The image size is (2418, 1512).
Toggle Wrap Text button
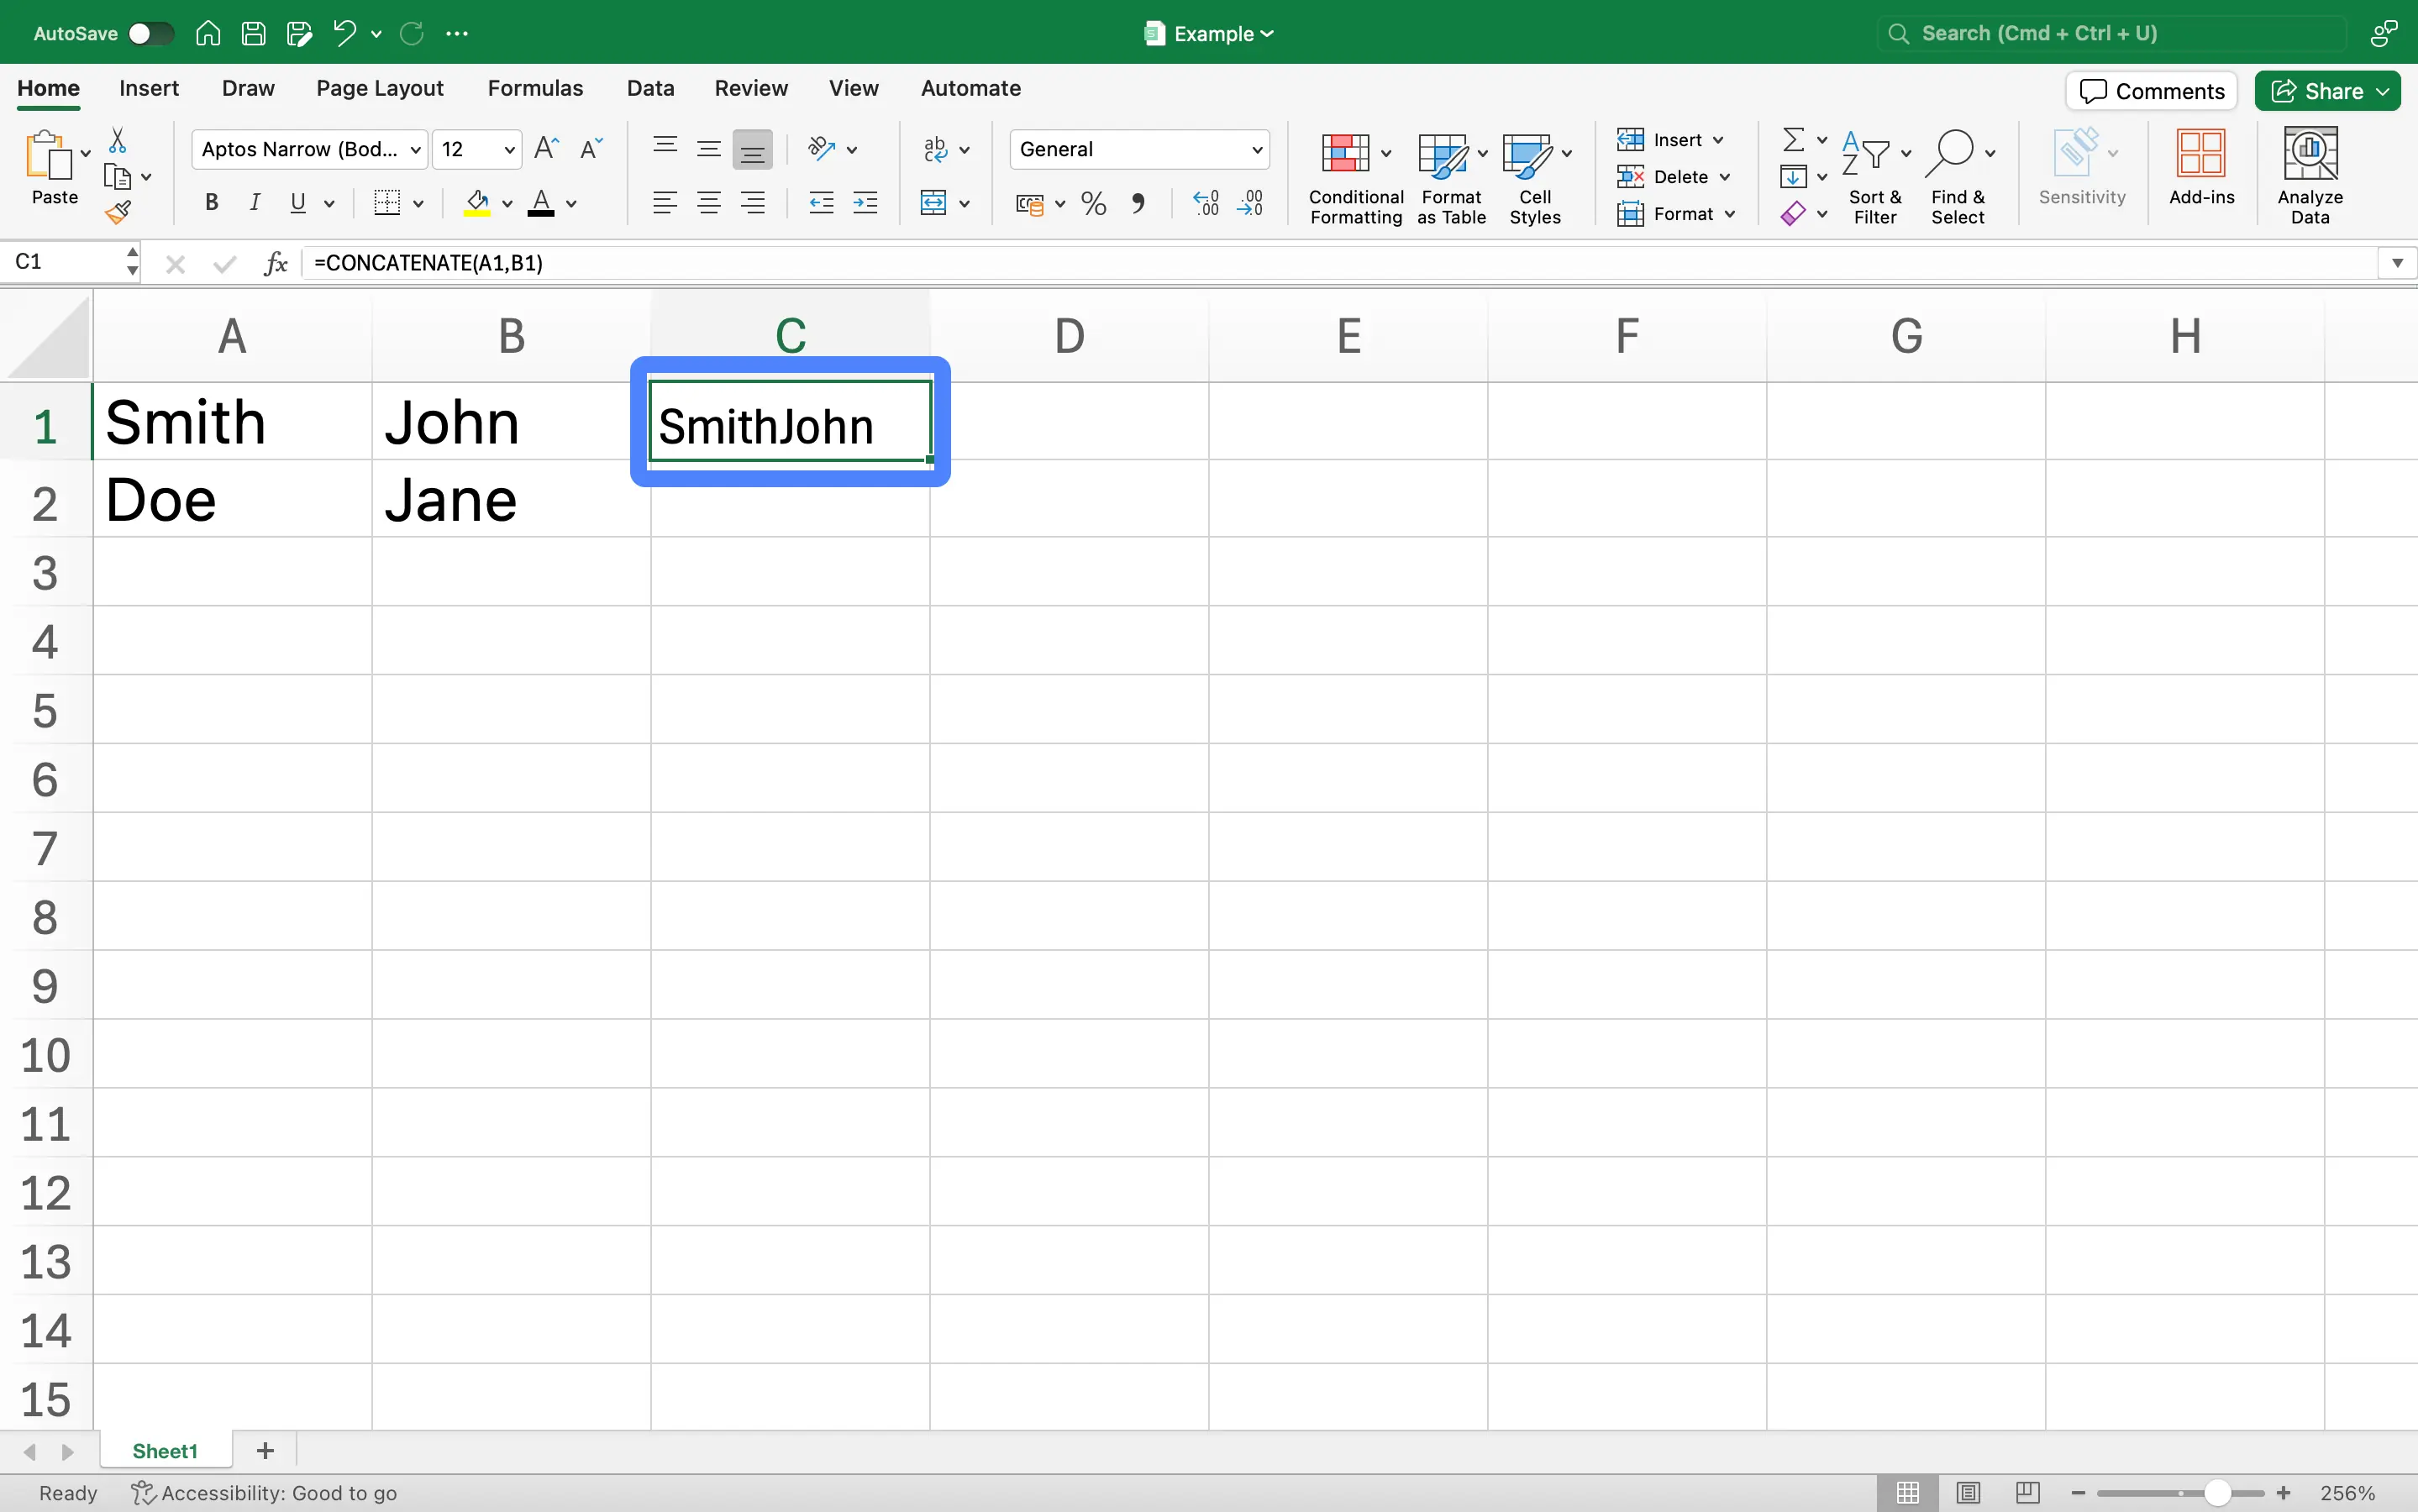(x=934, y=149)
